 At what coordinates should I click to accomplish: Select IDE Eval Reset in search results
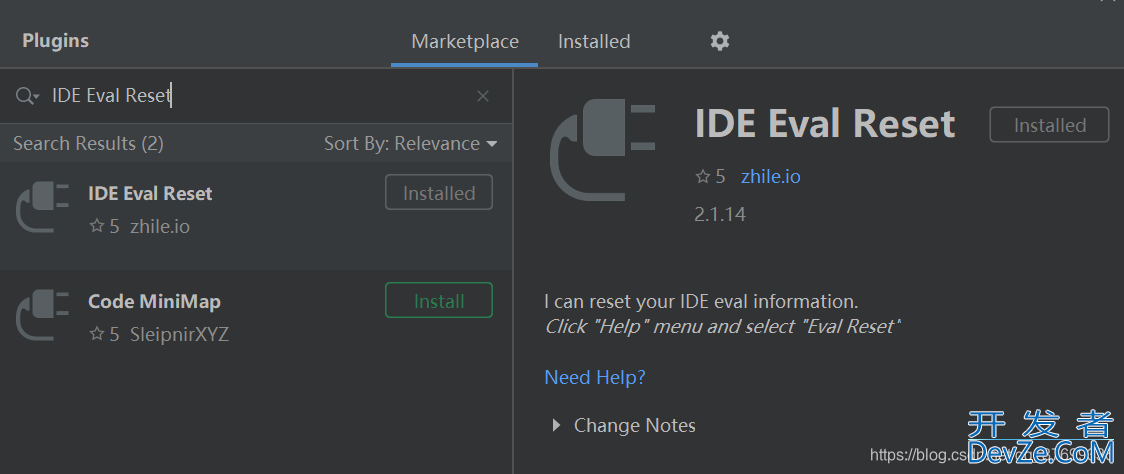point(256,215)
